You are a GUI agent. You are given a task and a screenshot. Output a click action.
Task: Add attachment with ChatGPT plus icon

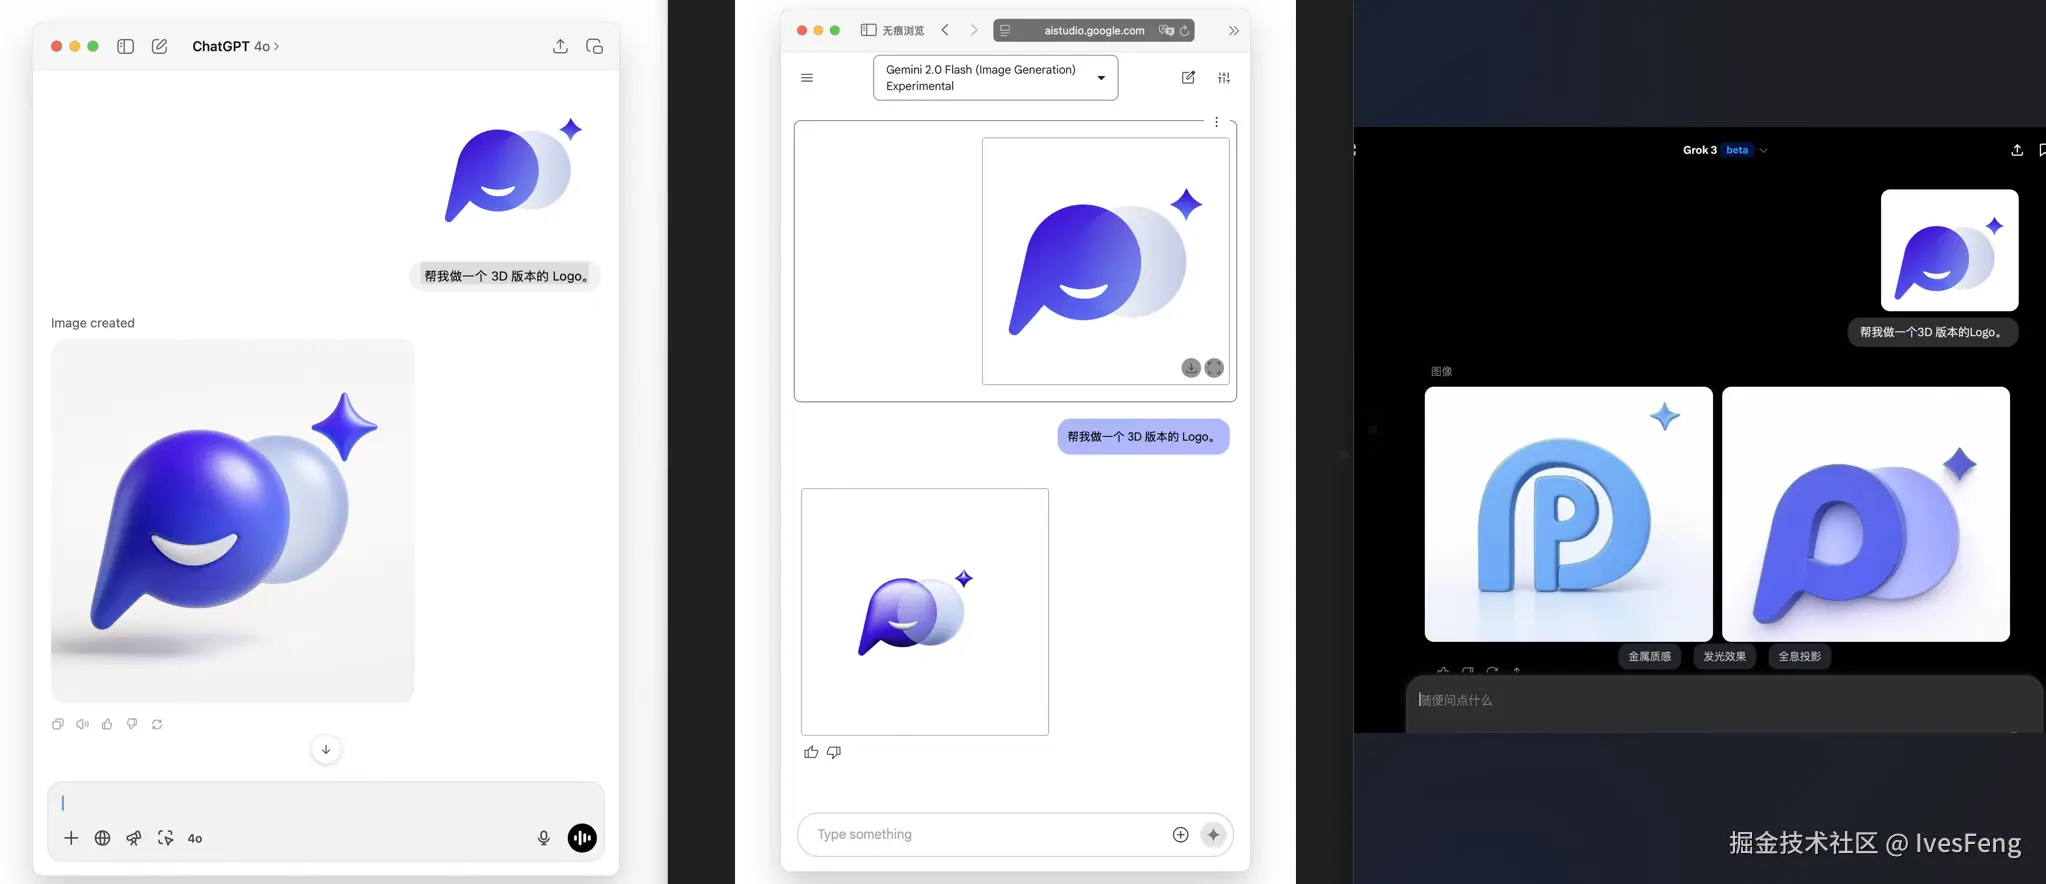(x=71, y=838)
